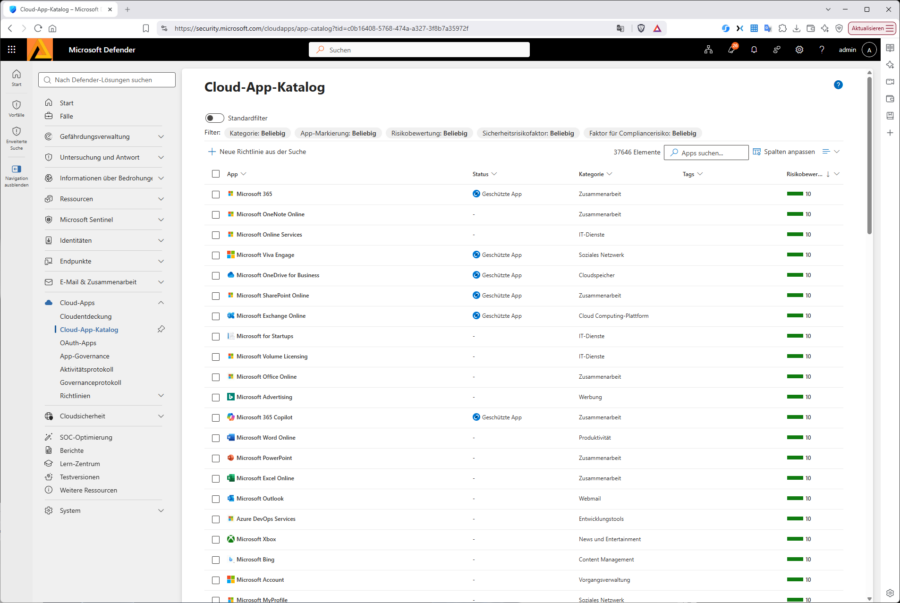900x603 pixels.
Task: Open the Microsoft Bing app link
Action: pos(255,559)
